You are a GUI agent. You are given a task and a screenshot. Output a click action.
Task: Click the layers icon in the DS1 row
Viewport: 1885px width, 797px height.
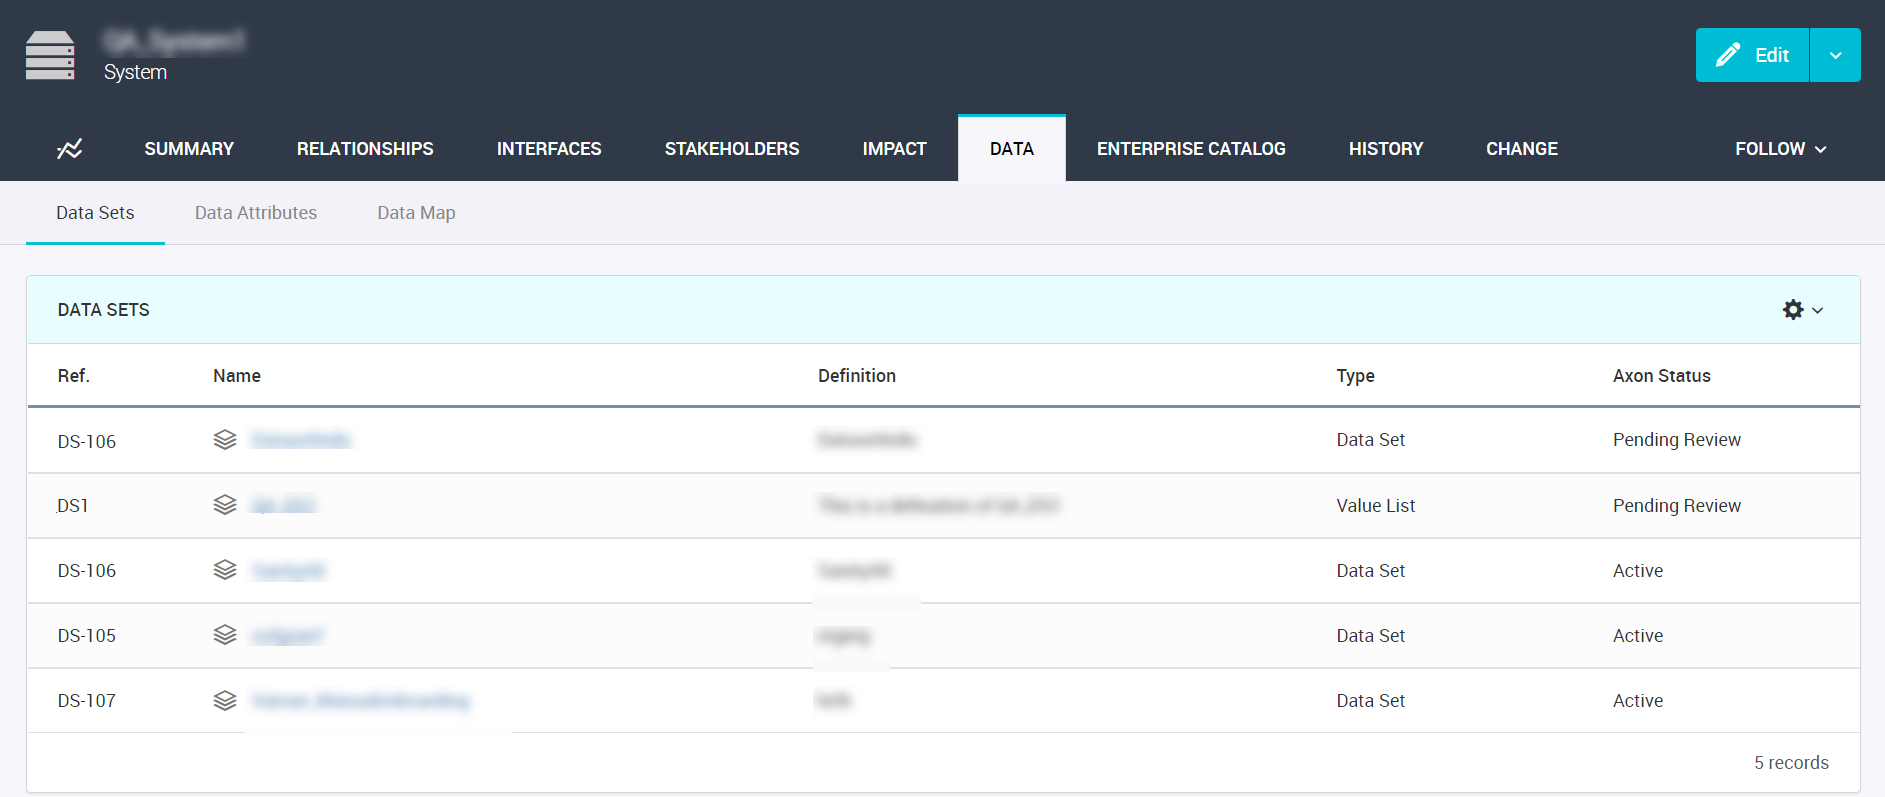coord(225,505)
